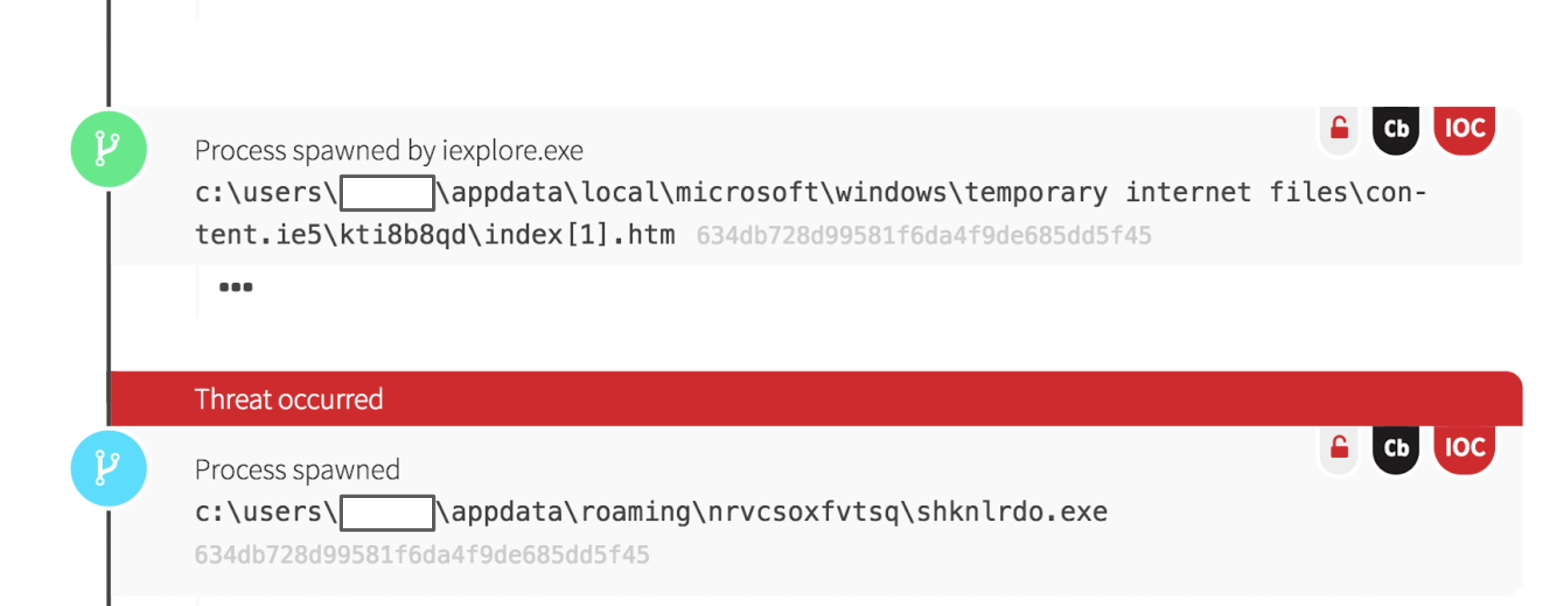Click the Cb badge on the shknlrdo.exe event
This screenshot has height=606, width=1544.
coord(1395,447)
